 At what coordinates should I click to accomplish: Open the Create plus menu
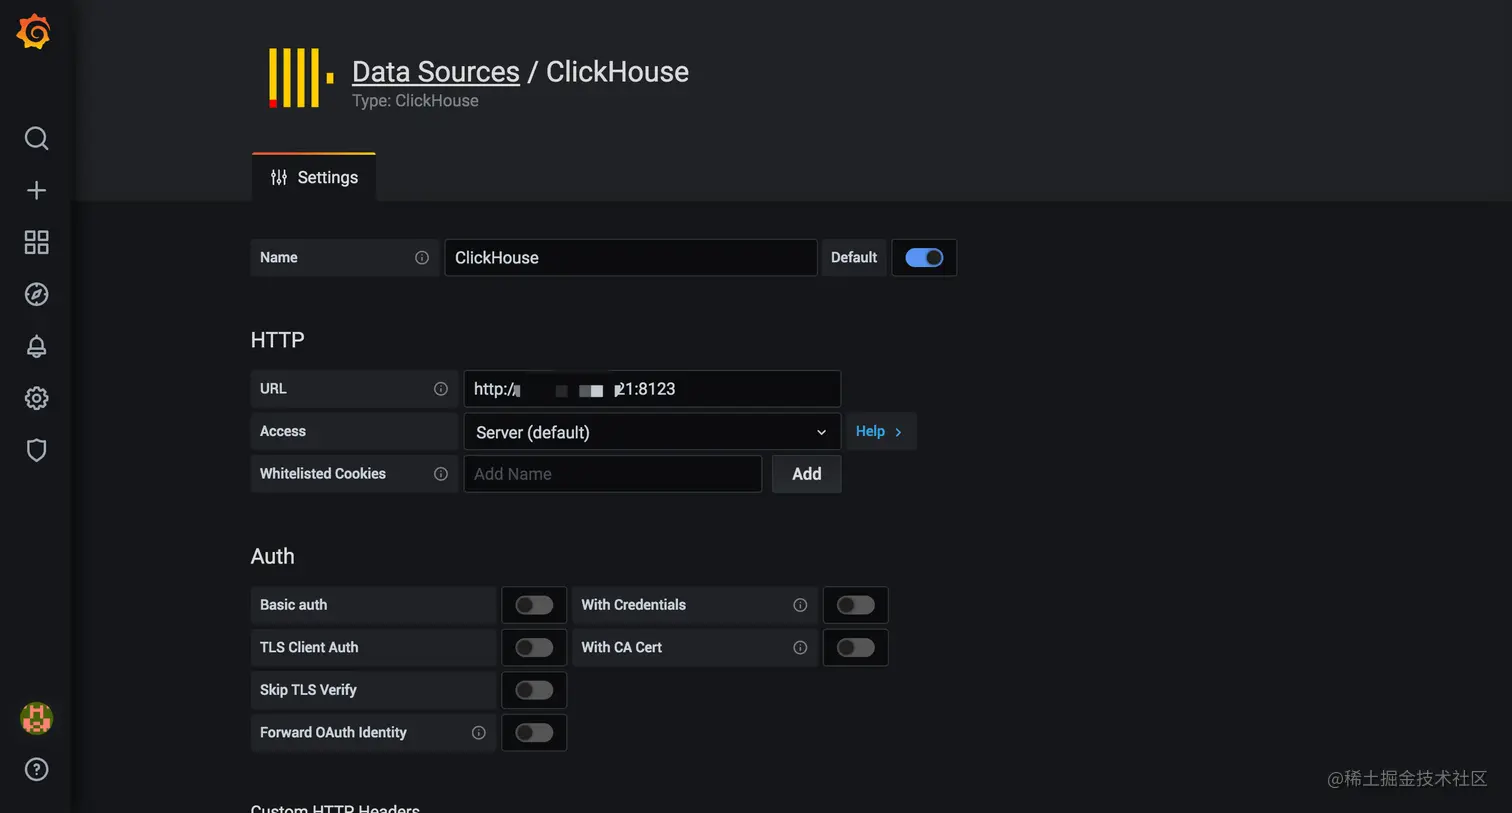click(36, 190)
